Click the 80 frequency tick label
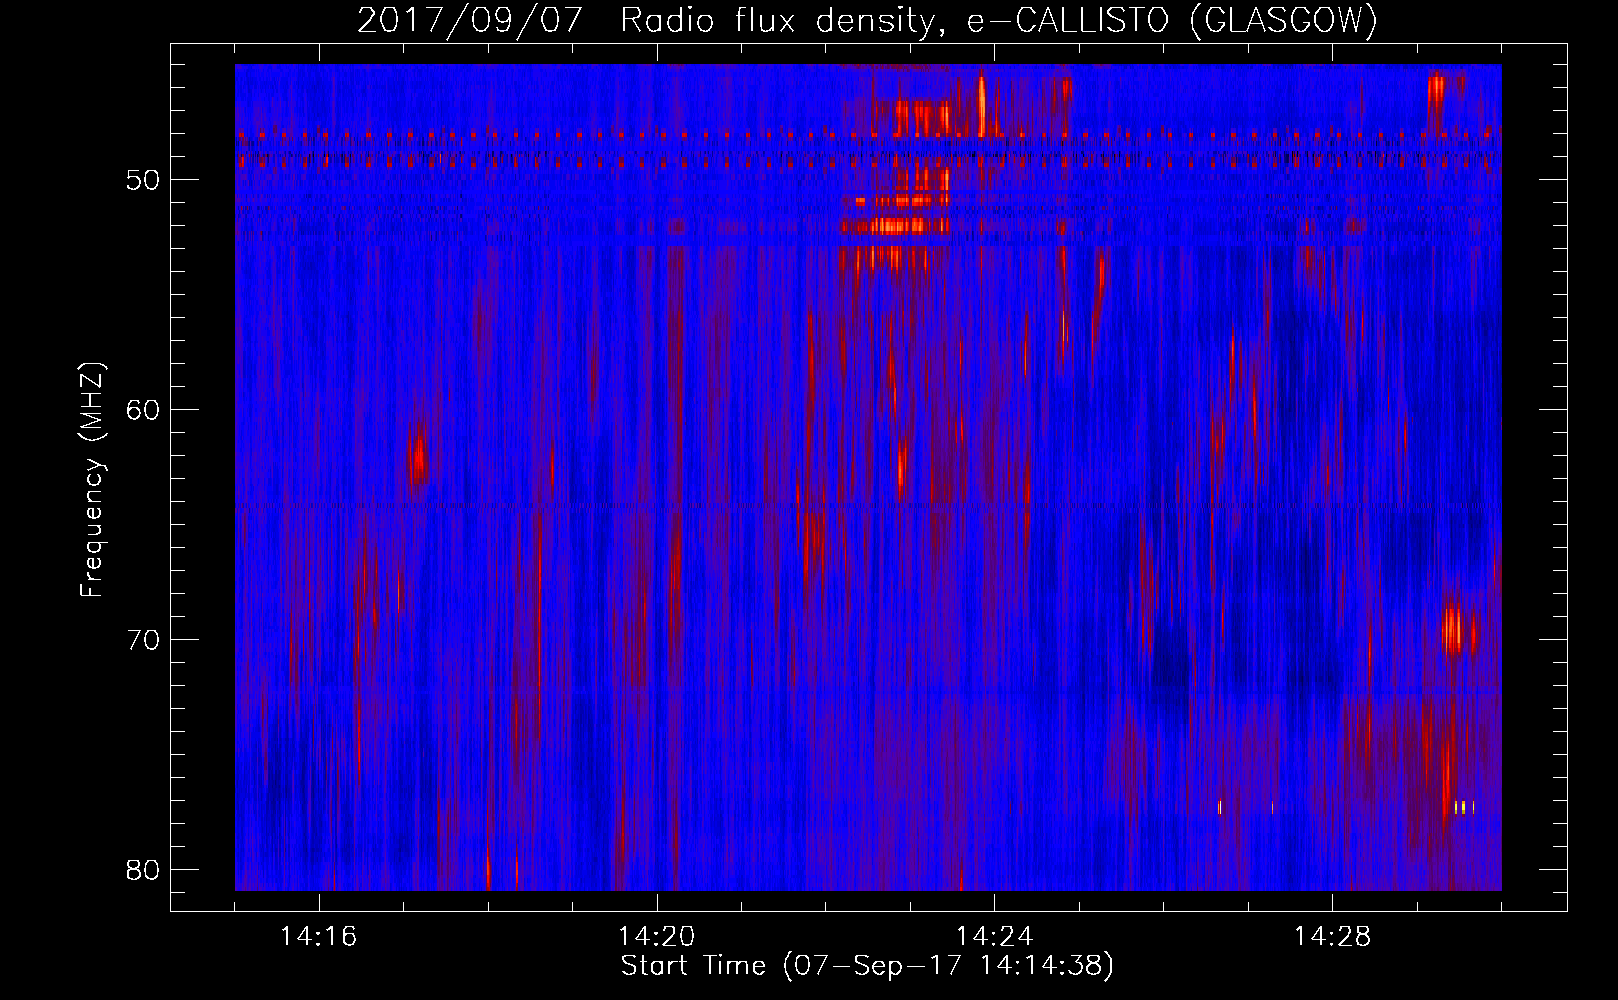 tap(144, 870)
